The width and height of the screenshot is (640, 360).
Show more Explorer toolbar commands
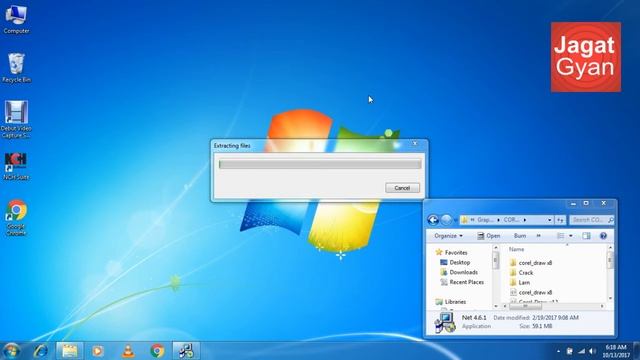coord(538,236)
